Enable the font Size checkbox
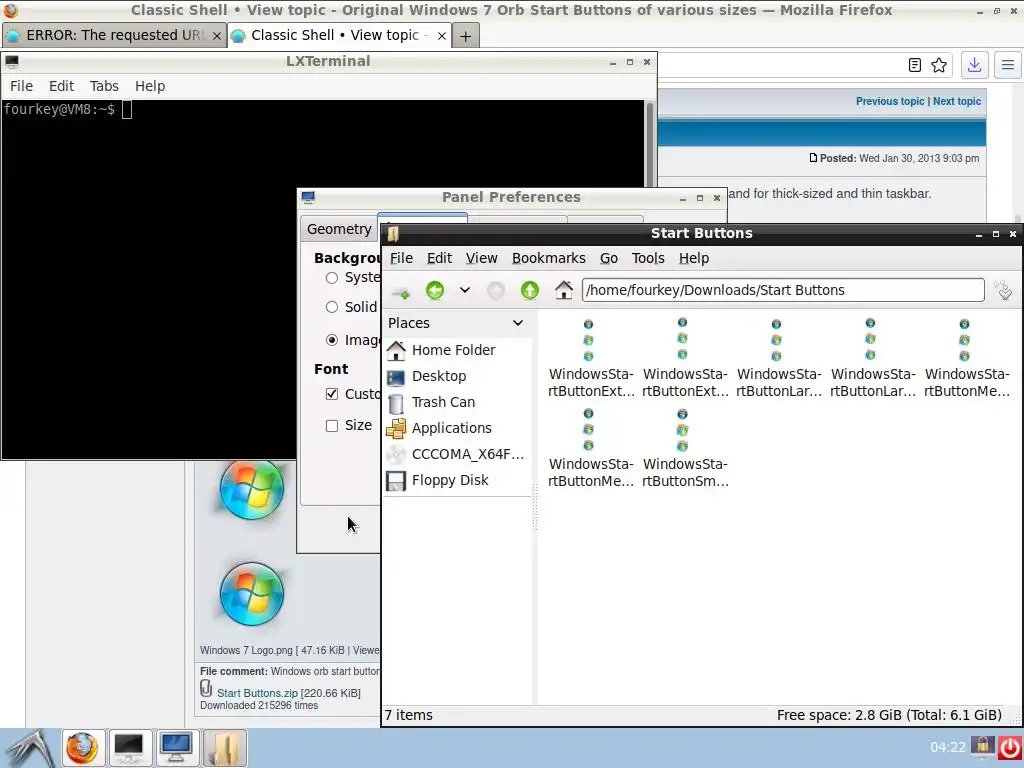 coord(332,426)
